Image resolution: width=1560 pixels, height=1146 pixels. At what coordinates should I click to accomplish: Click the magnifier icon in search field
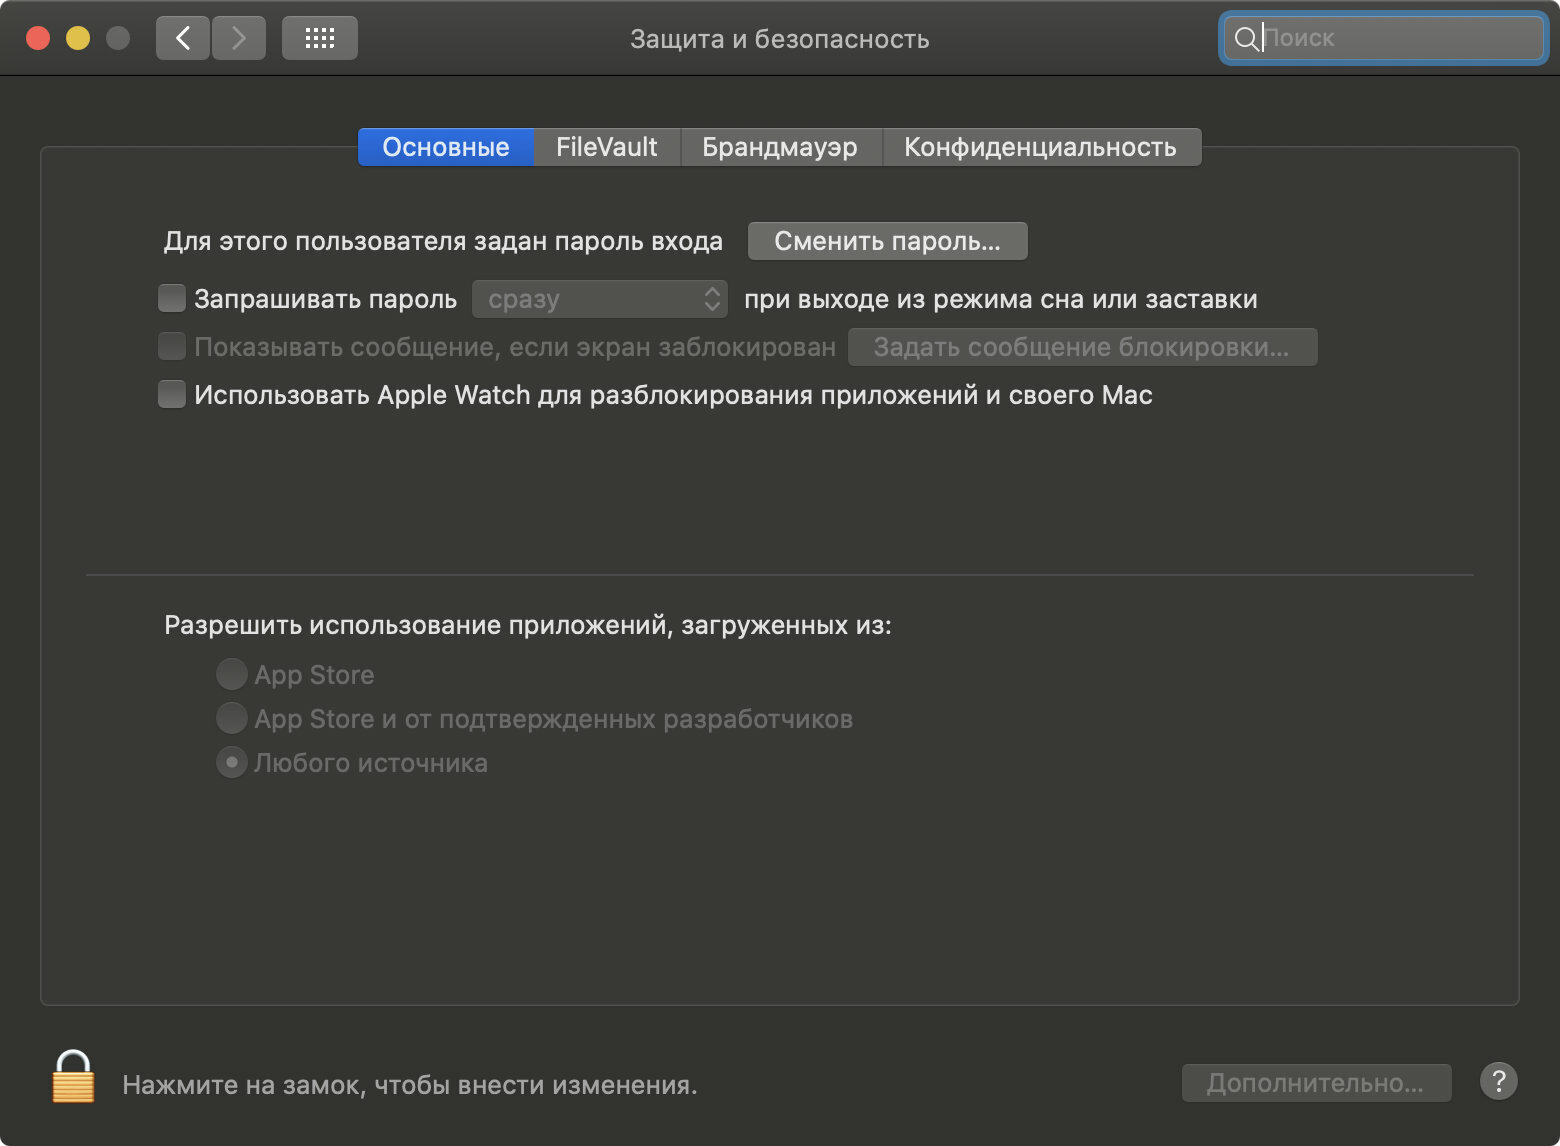1246,38
